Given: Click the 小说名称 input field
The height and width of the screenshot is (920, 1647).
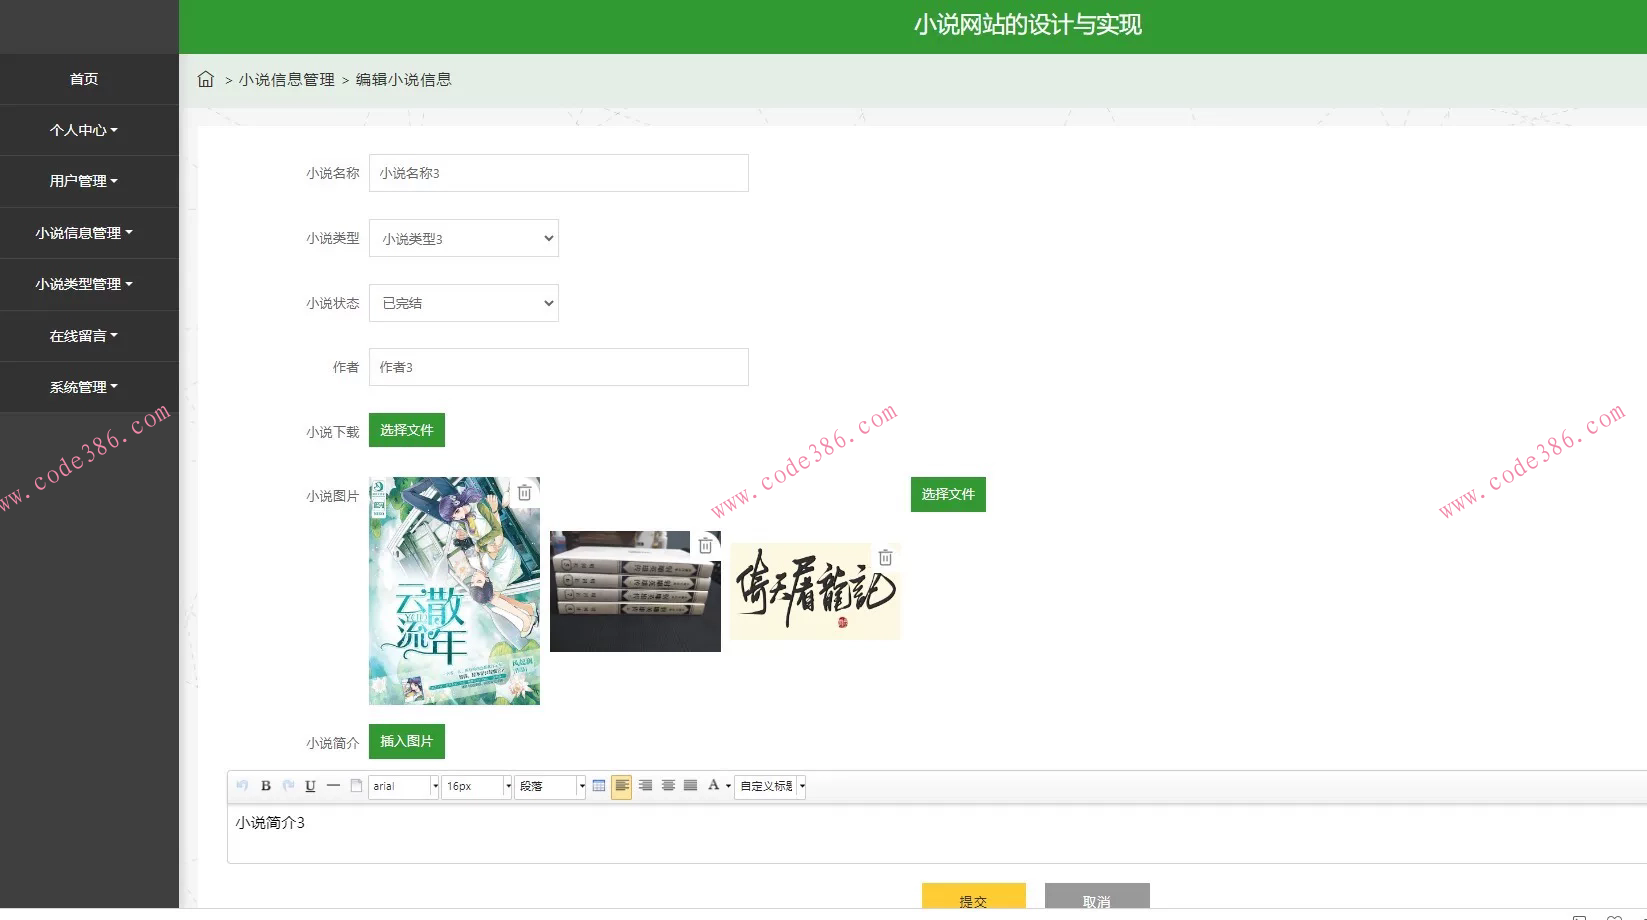Looking at the screenshot, I should [x=558, y=172].
